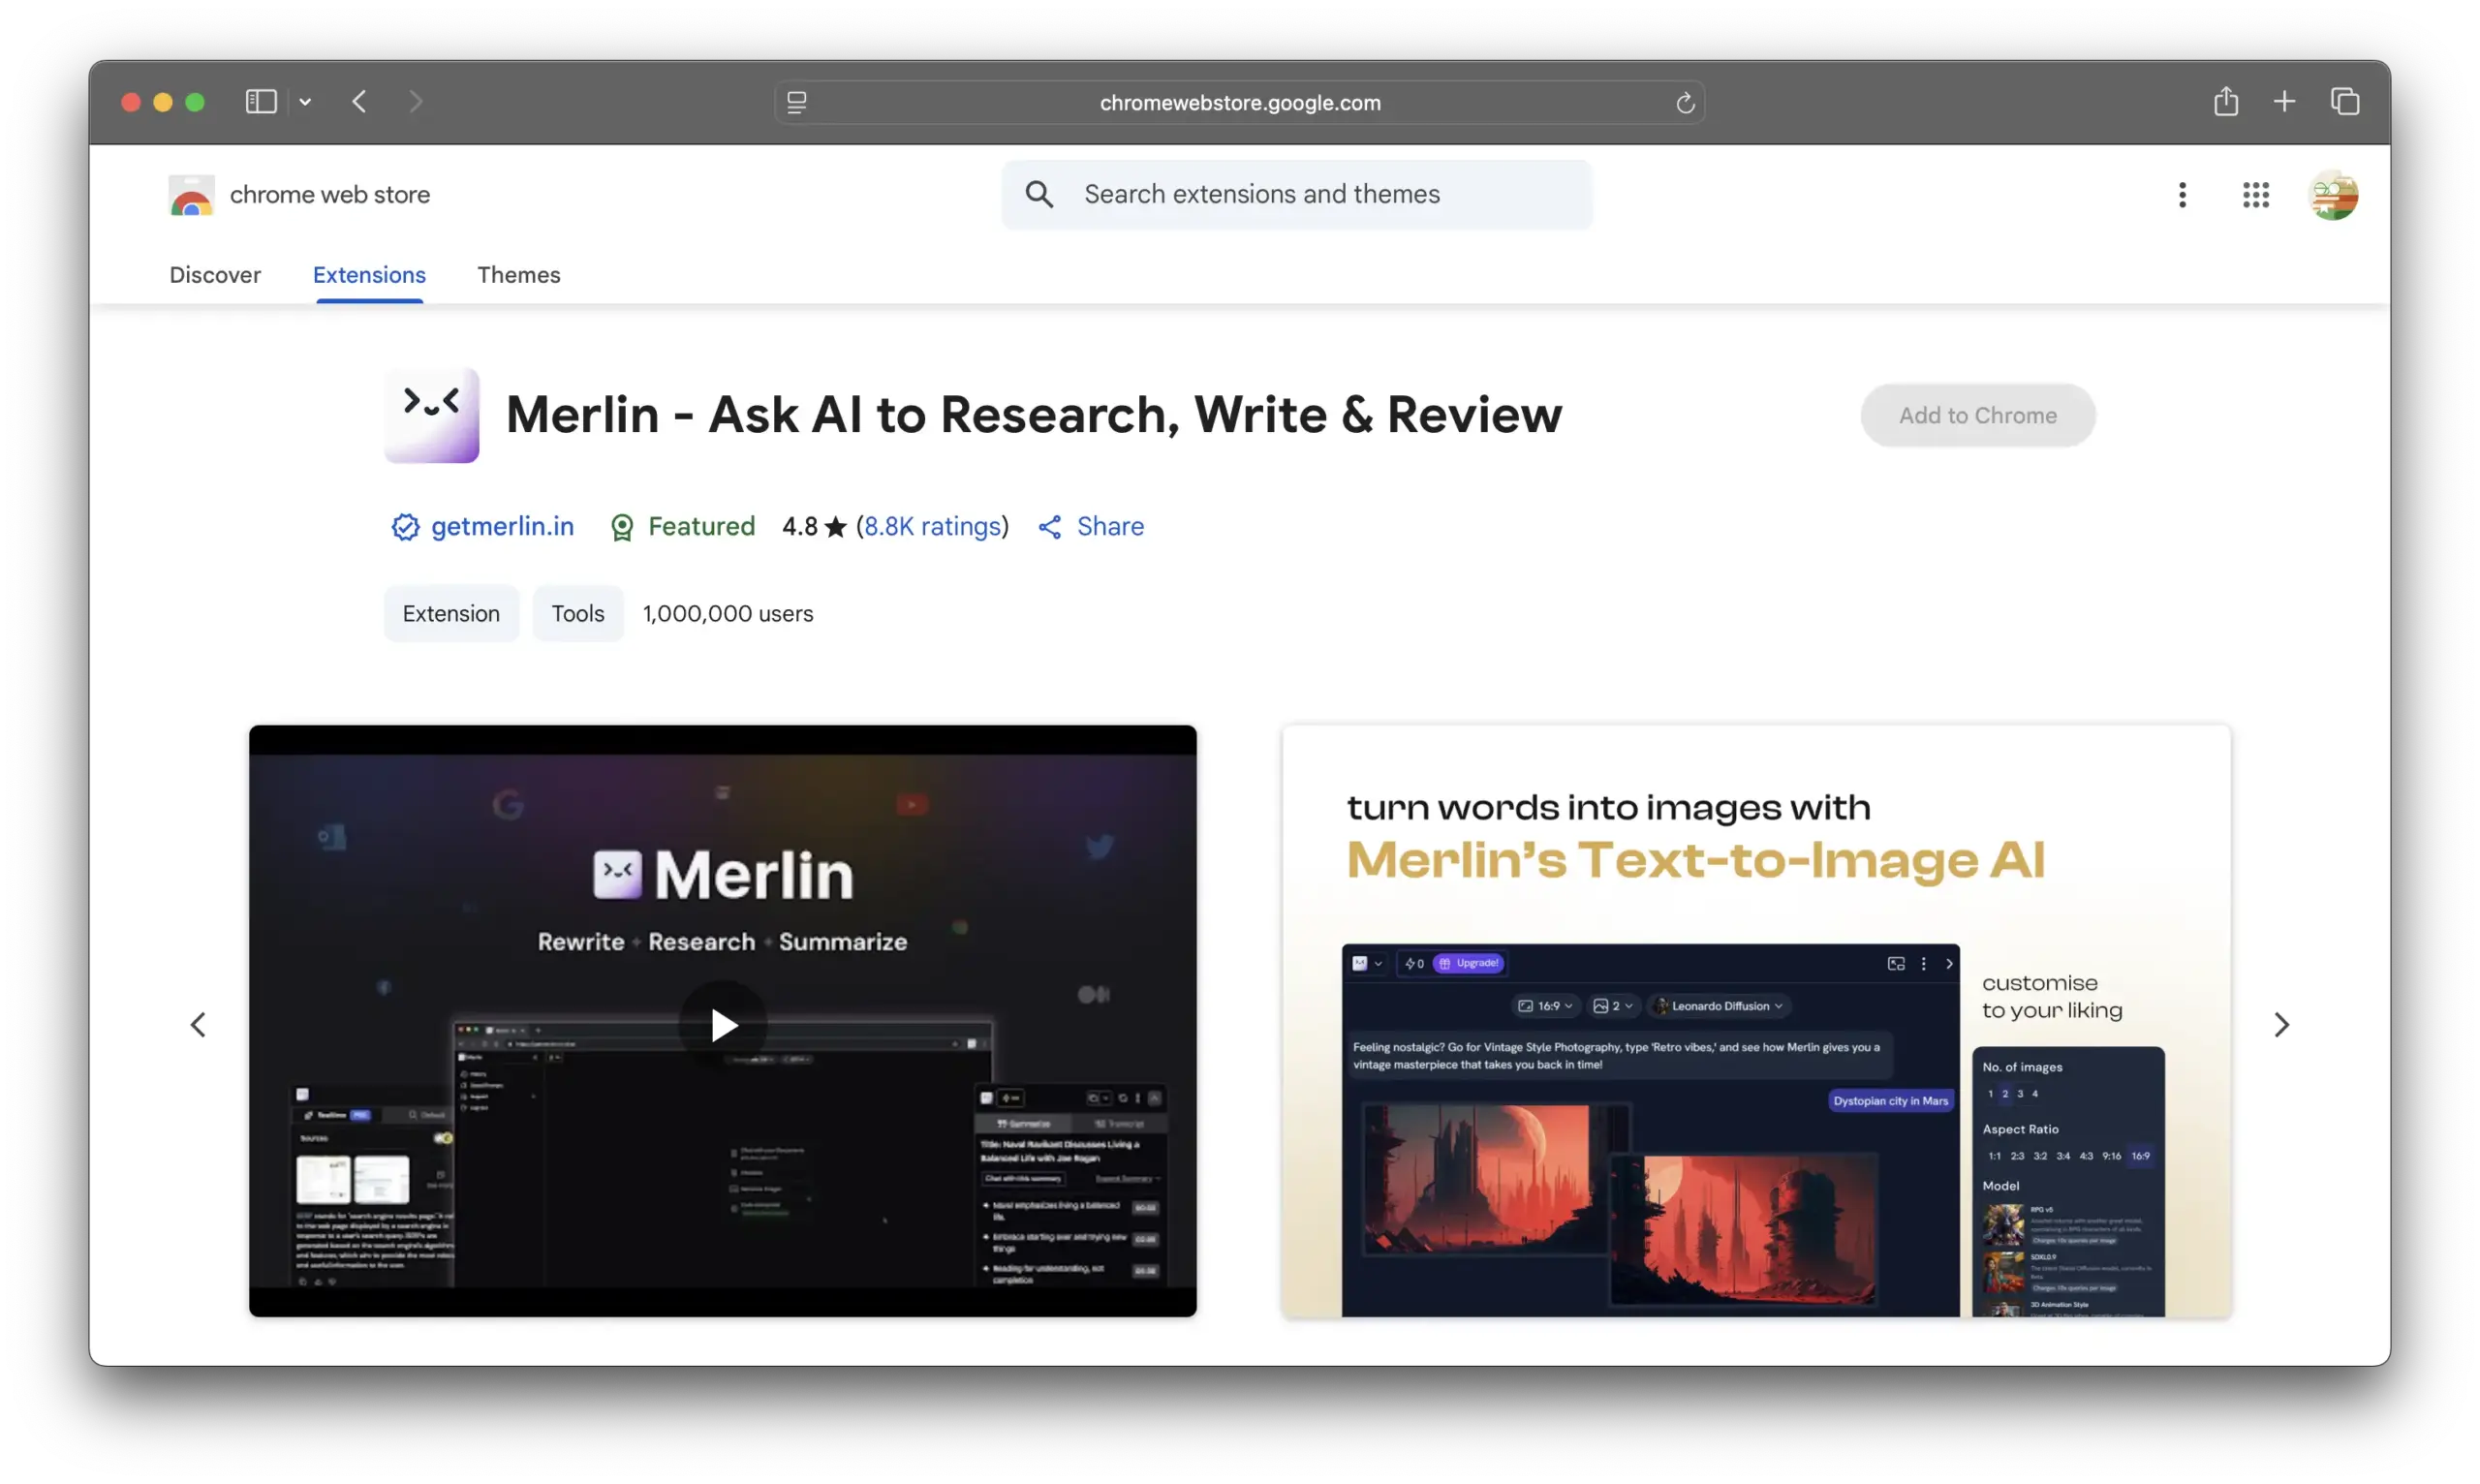Open the Text-to-Image AI screenshot slide

pyautogui.click(x=1756, y=1021)
